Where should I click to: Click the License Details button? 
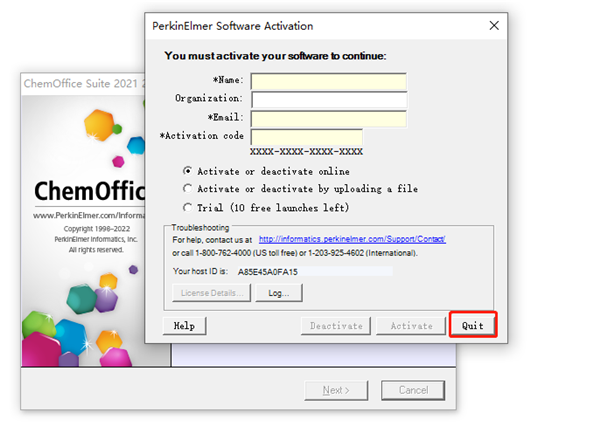click(x=209, y=293)
